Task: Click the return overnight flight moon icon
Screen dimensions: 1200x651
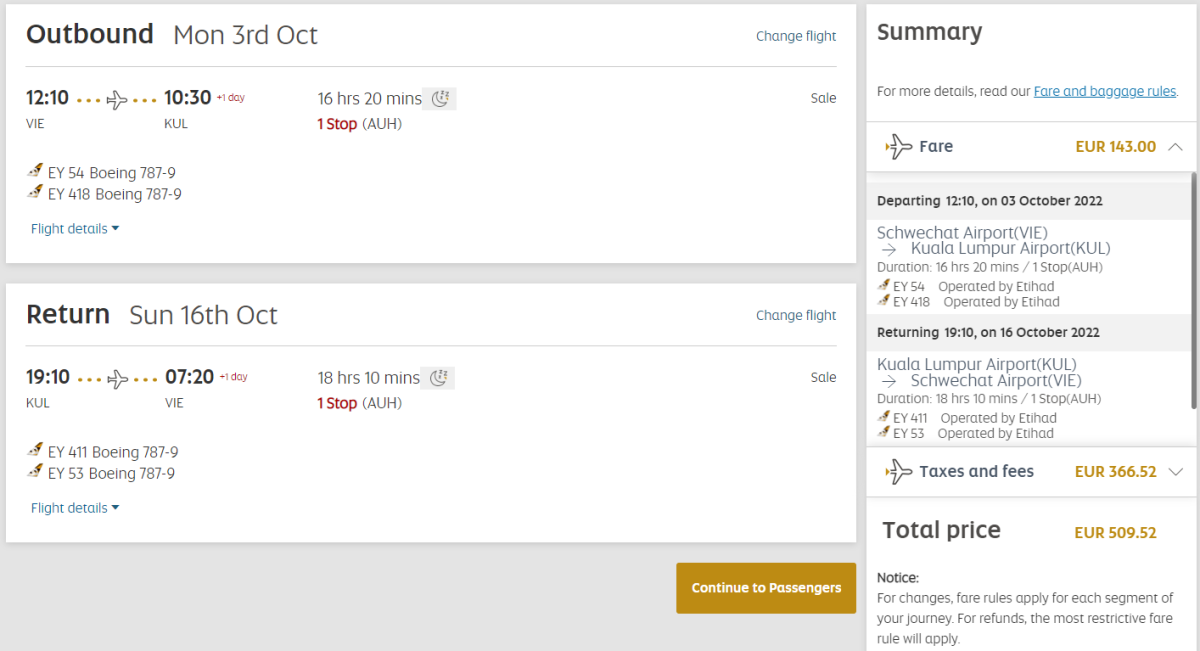Action: [438, 378]
